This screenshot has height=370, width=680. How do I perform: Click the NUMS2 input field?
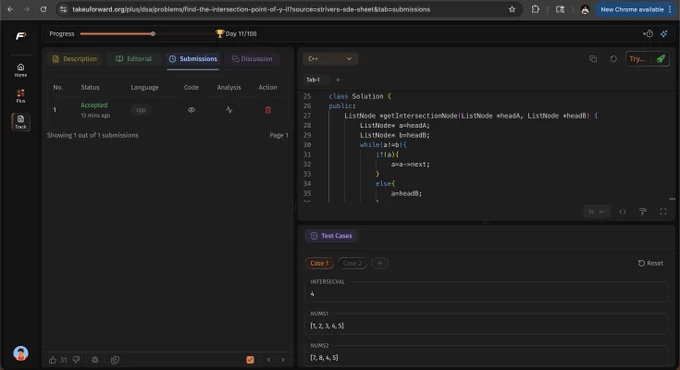pos(486,357)
